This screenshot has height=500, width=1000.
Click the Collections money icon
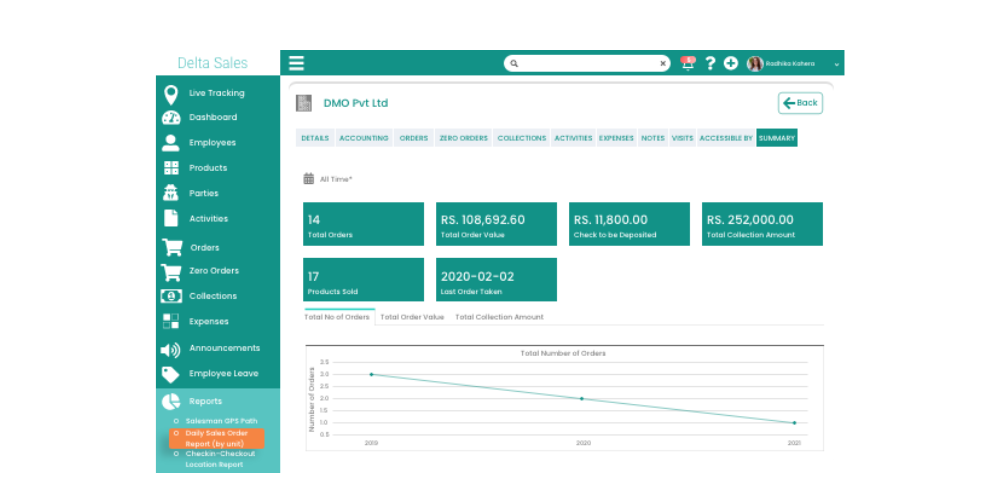(171, 297)
